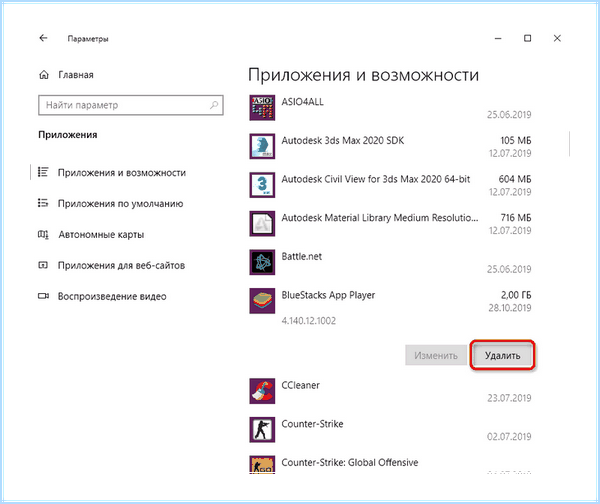Click BlueStacks App Player icon

[x=262, y=301]
